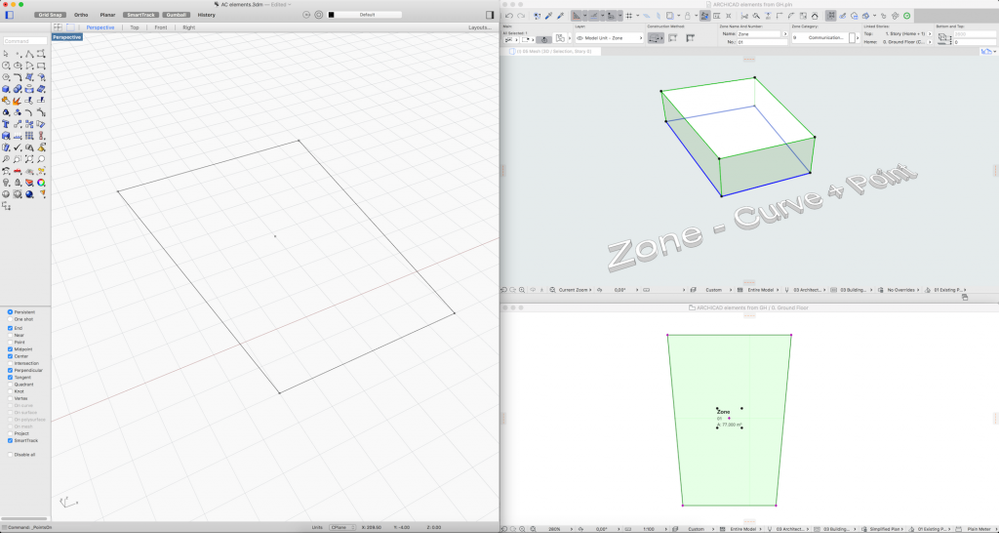Screen dimensions: 999x533
Task: Toggle the SmartTrack button in Rhino toolbar
Action: pyautogui.click(x=141, y=15)
